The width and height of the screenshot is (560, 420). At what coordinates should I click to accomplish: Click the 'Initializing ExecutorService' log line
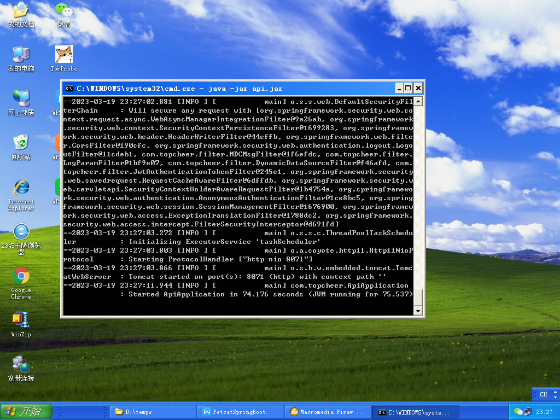click(224, 242)
